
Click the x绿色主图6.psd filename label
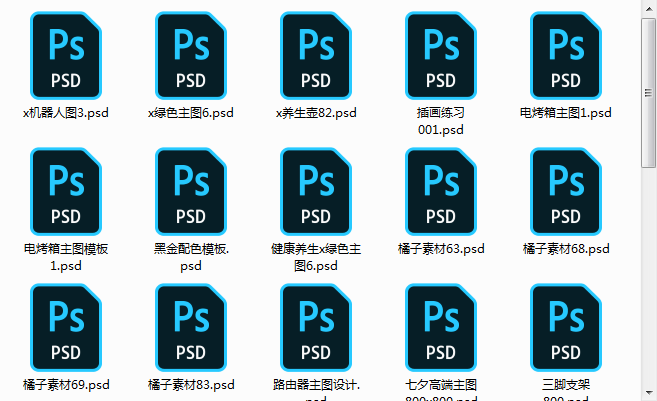[x=191, y=113]
